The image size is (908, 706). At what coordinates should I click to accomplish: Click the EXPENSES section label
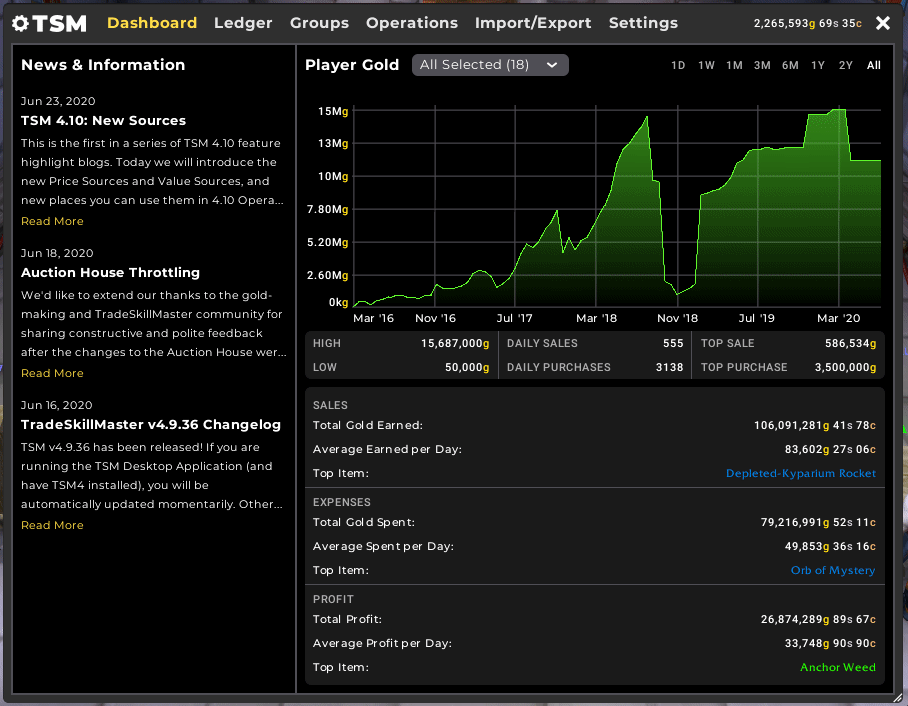click(342, 503)
